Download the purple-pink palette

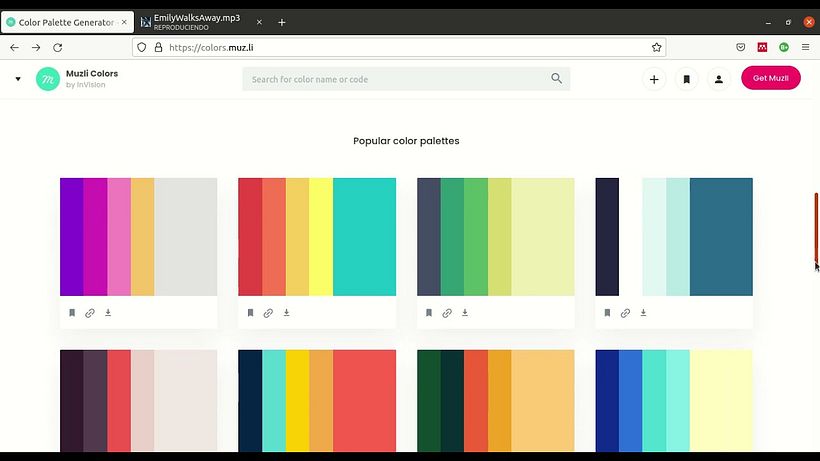coord(108,313)
